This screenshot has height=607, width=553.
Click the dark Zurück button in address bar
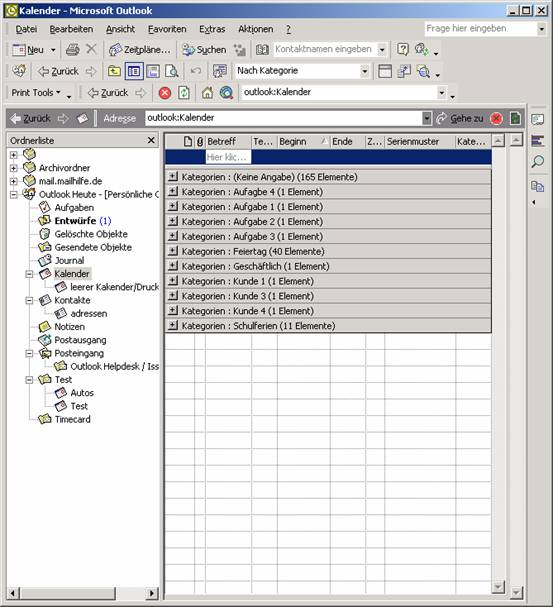pyautogui.click(x=31, y=118)
